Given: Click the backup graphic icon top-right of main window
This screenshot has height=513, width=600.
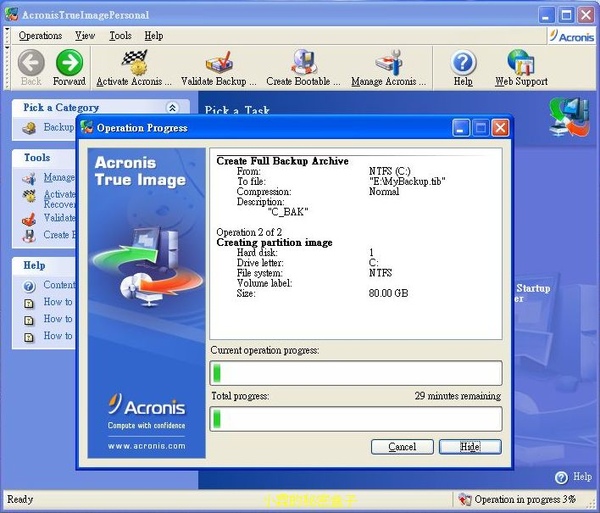Looking at the screenshot, I should (569, 117).
